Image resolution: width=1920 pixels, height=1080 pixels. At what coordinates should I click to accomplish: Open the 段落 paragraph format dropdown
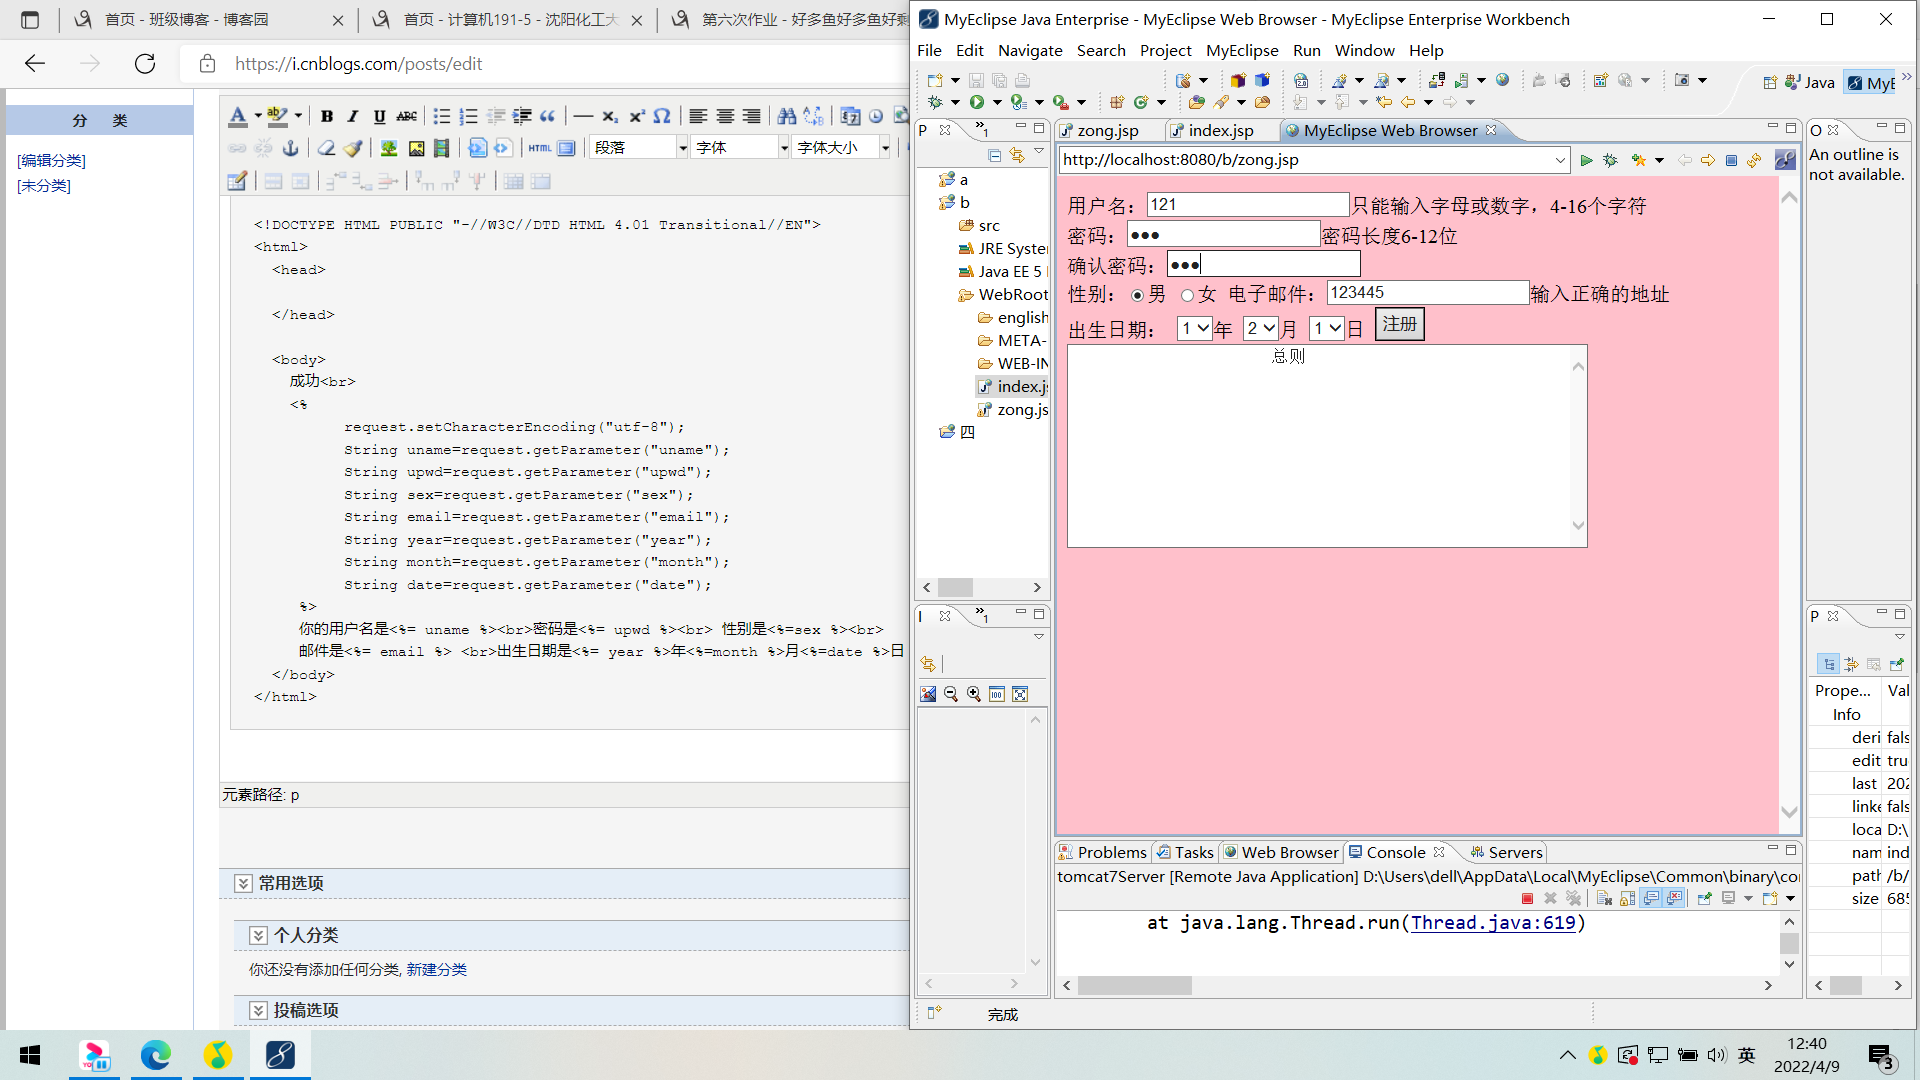pos(683,148)
